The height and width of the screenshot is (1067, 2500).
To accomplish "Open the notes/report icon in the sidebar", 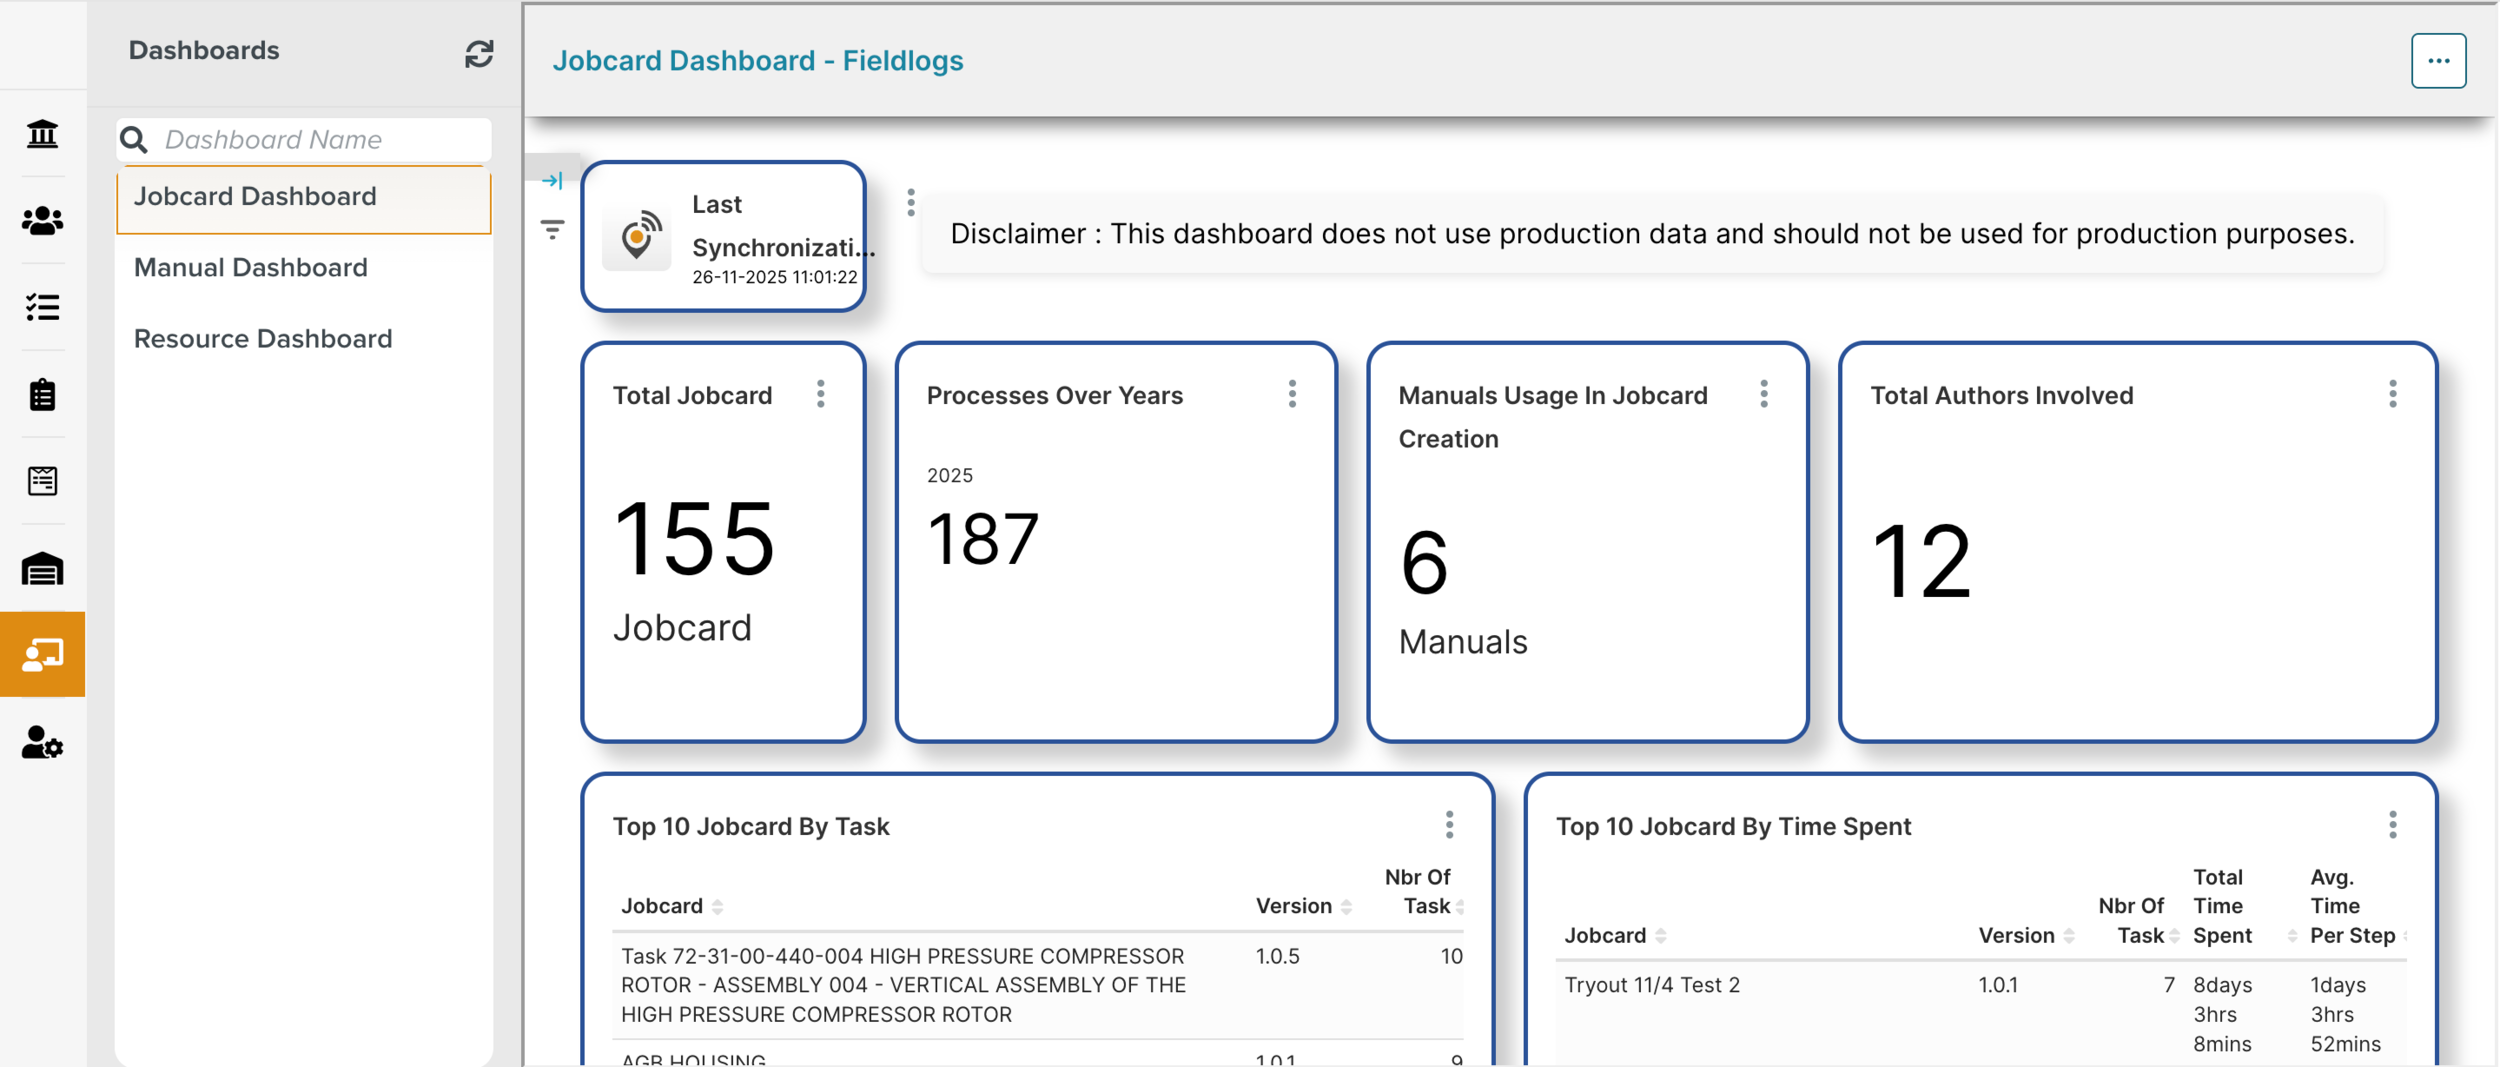I will [42, 481].
